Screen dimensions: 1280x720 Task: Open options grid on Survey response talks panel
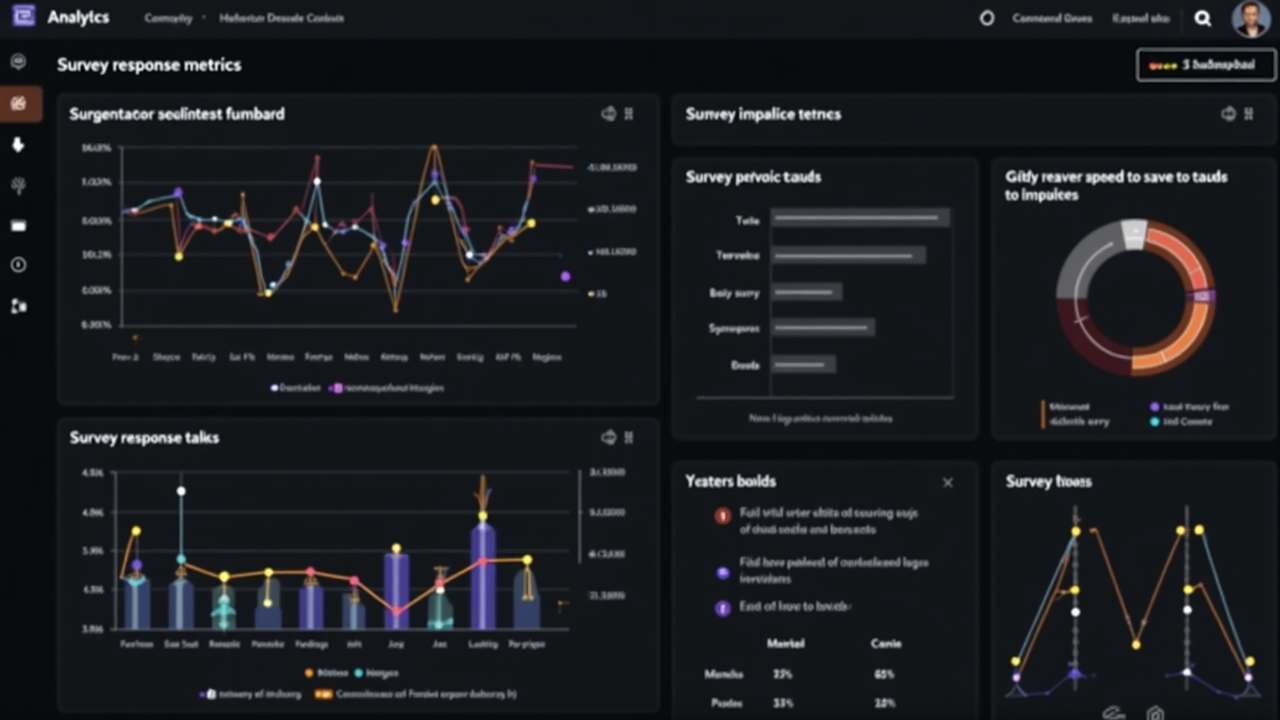point(629,437)
